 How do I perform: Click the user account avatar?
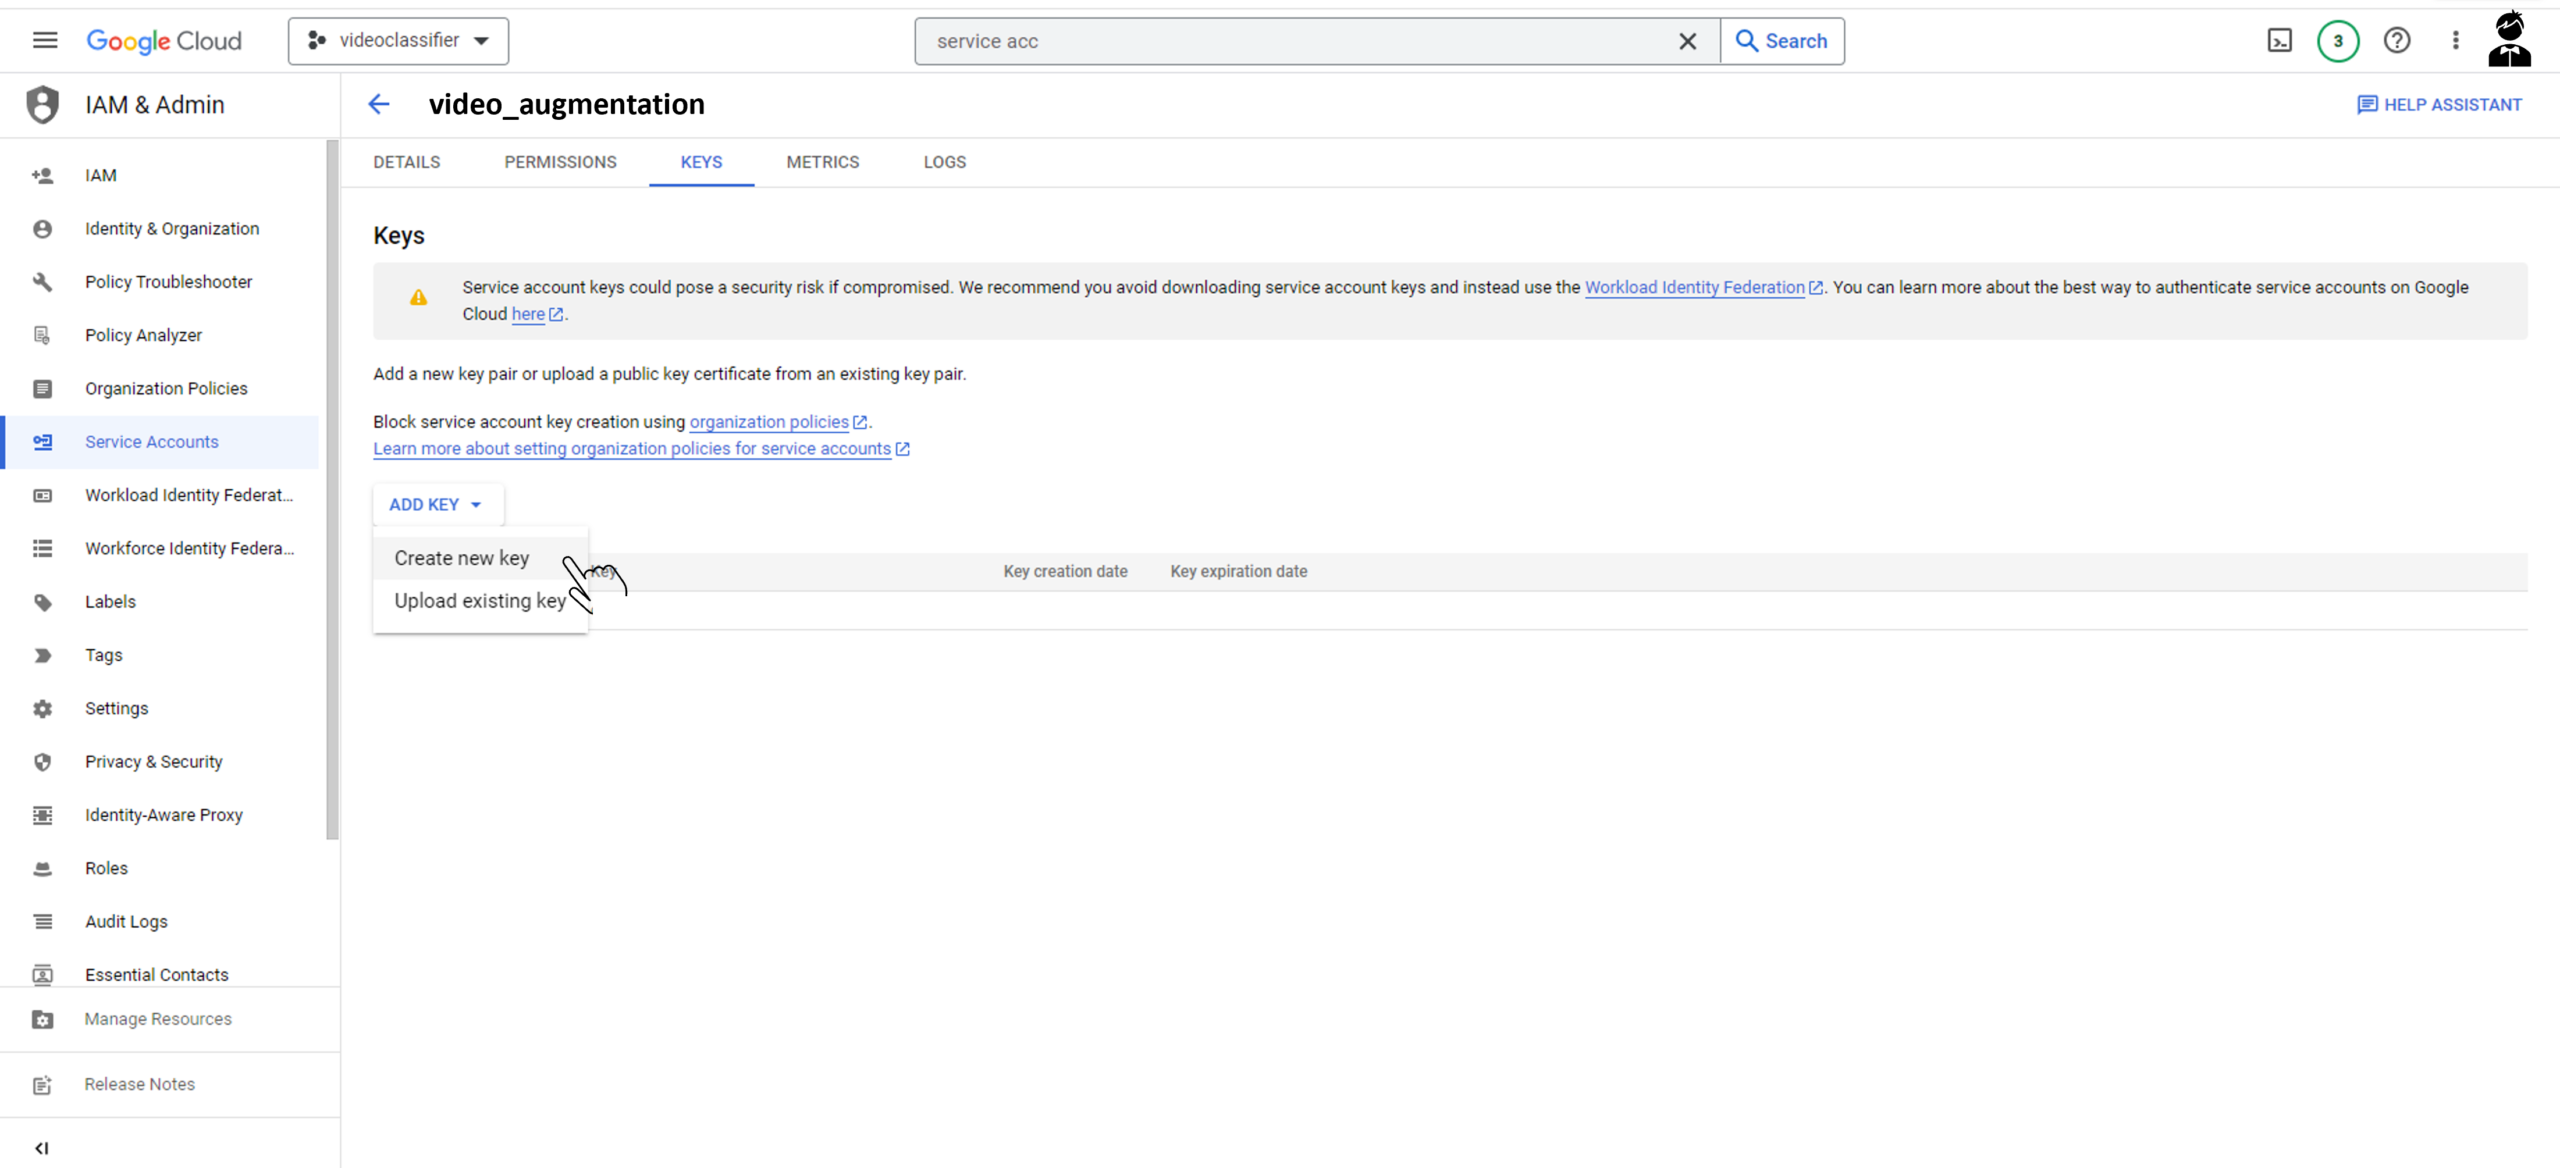point(2508,41)
